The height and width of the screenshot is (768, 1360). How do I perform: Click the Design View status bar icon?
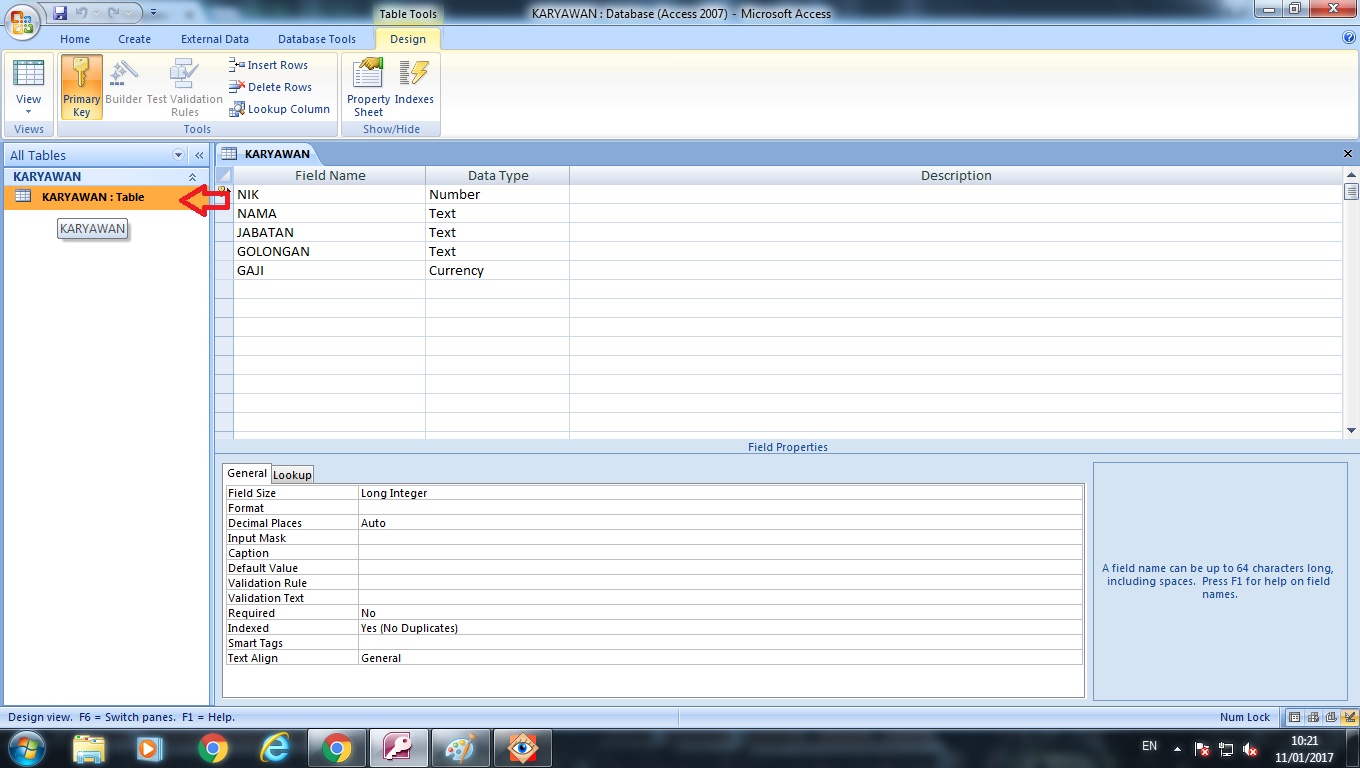pos(1350,717)
